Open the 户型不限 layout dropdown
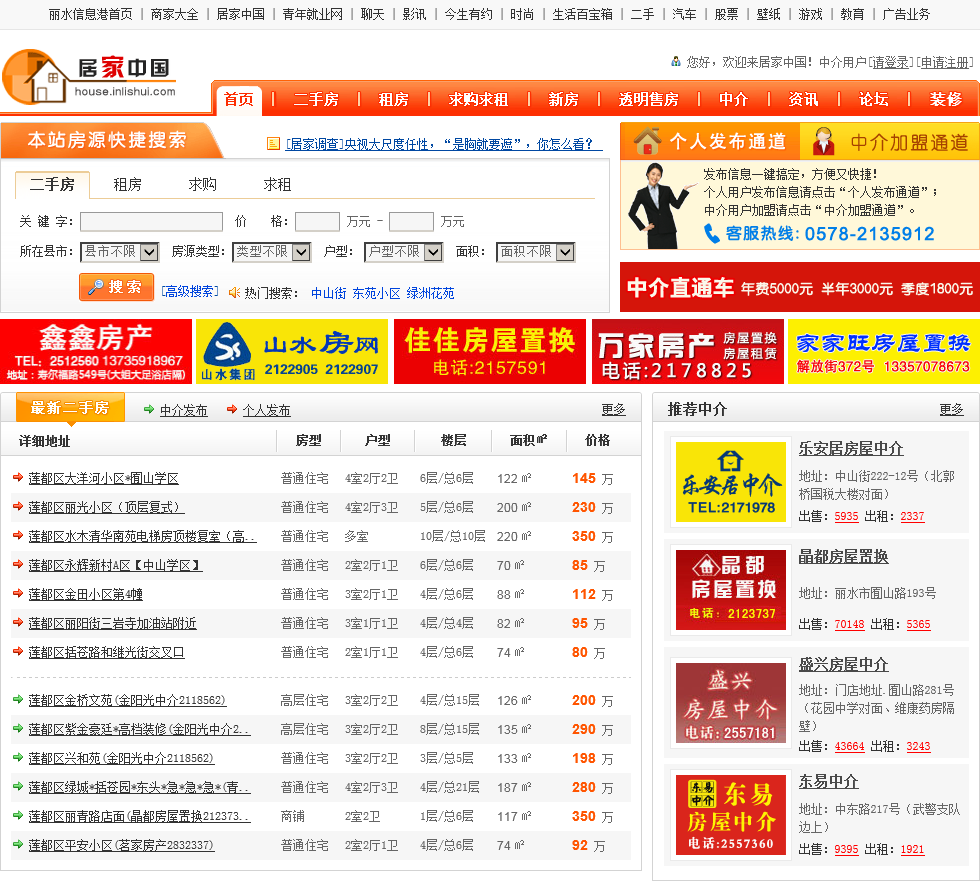Image resolution: width=980 pixels, height=891 pixels. coord(403,252)
